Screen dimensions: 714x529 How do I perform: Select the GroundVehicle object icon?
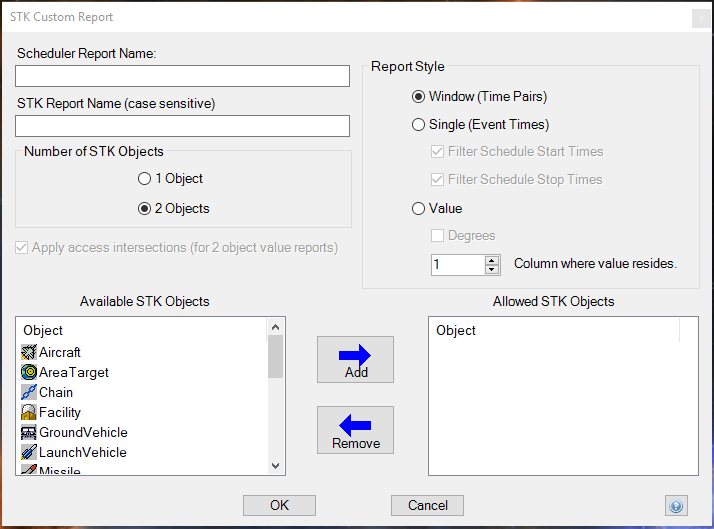tap(29, 432)
